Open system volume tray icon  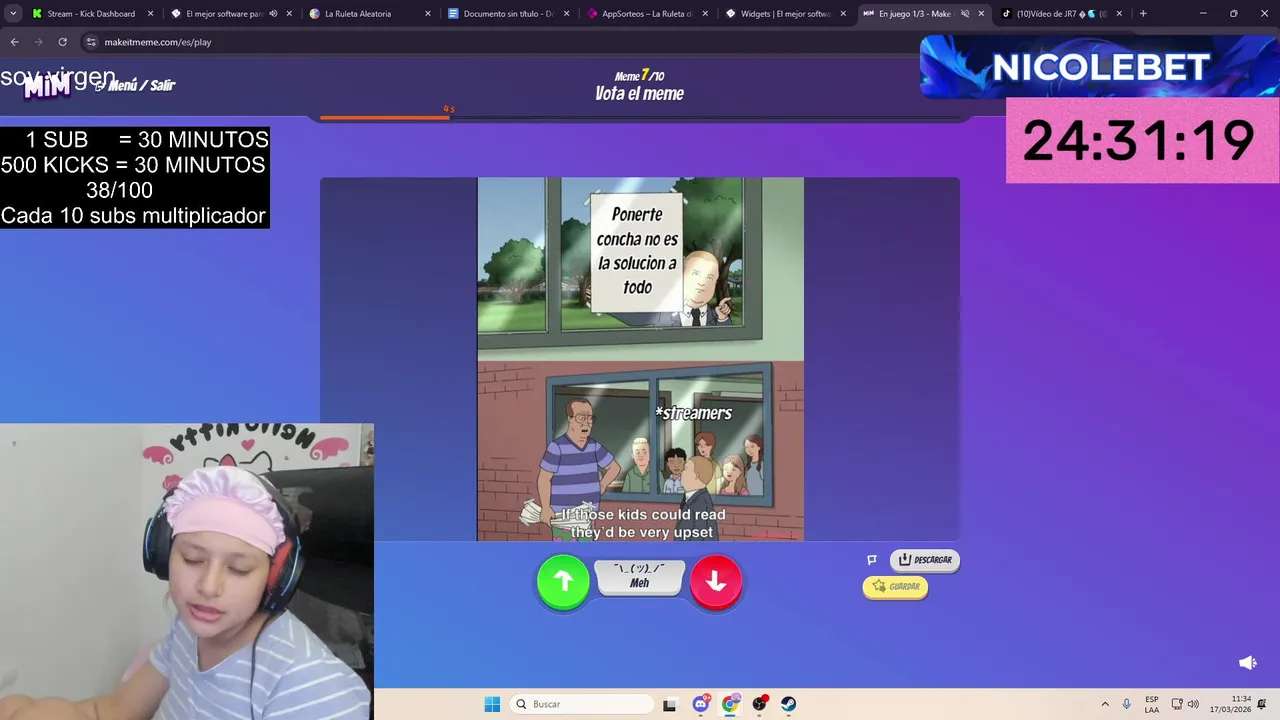(x=1193, y=704)
